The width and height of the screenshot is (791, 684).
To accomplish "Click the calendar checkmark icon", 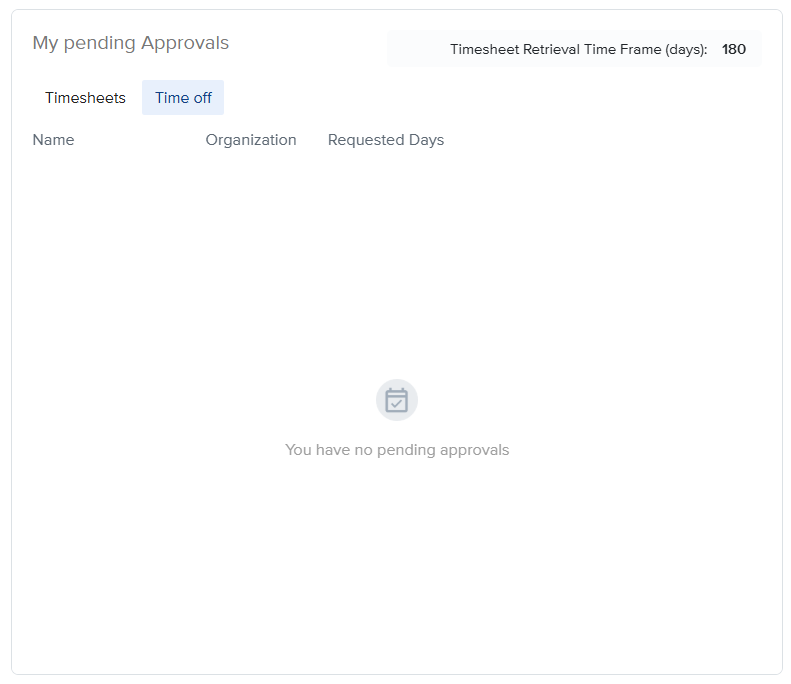I will pos(397,400).
